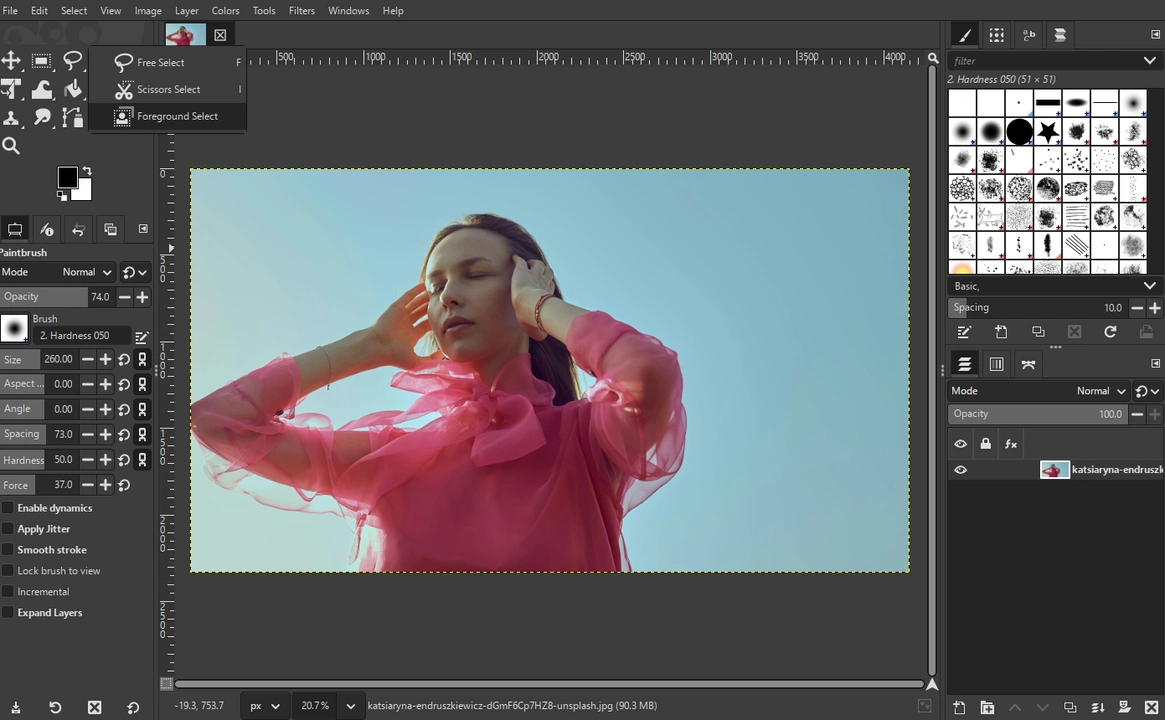Switch to the Tool Options tab
1165x720 pixels.
click(x=15, y=229)
